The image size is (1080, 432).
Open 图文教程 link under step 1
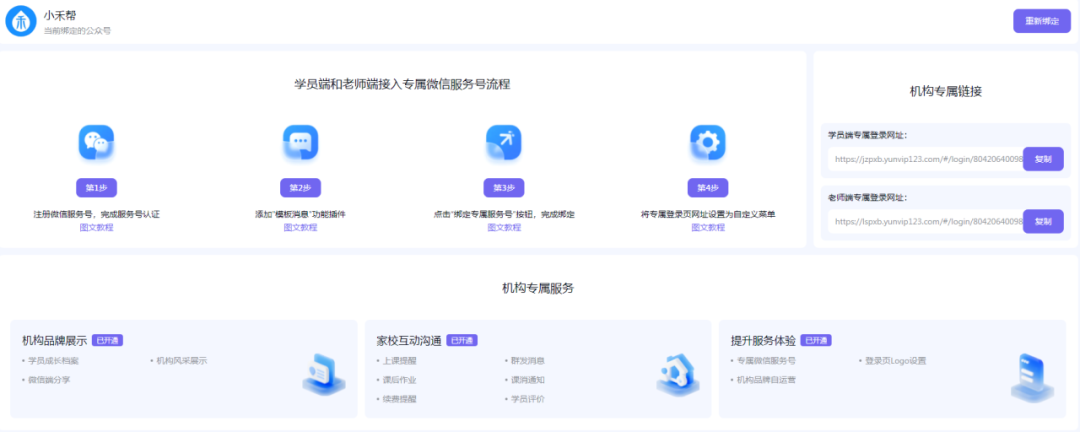pos(97,227)
